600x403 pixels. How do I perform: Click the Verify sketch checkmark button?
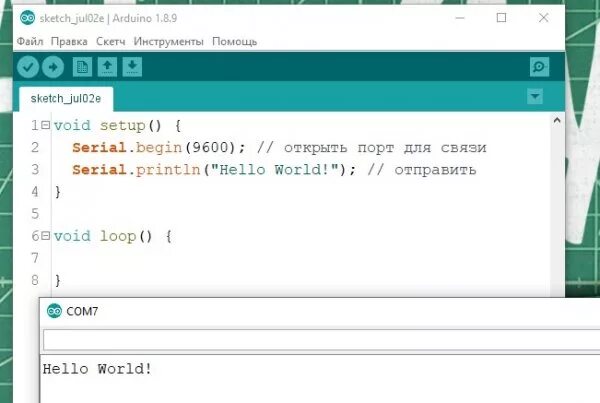(28, 67)
